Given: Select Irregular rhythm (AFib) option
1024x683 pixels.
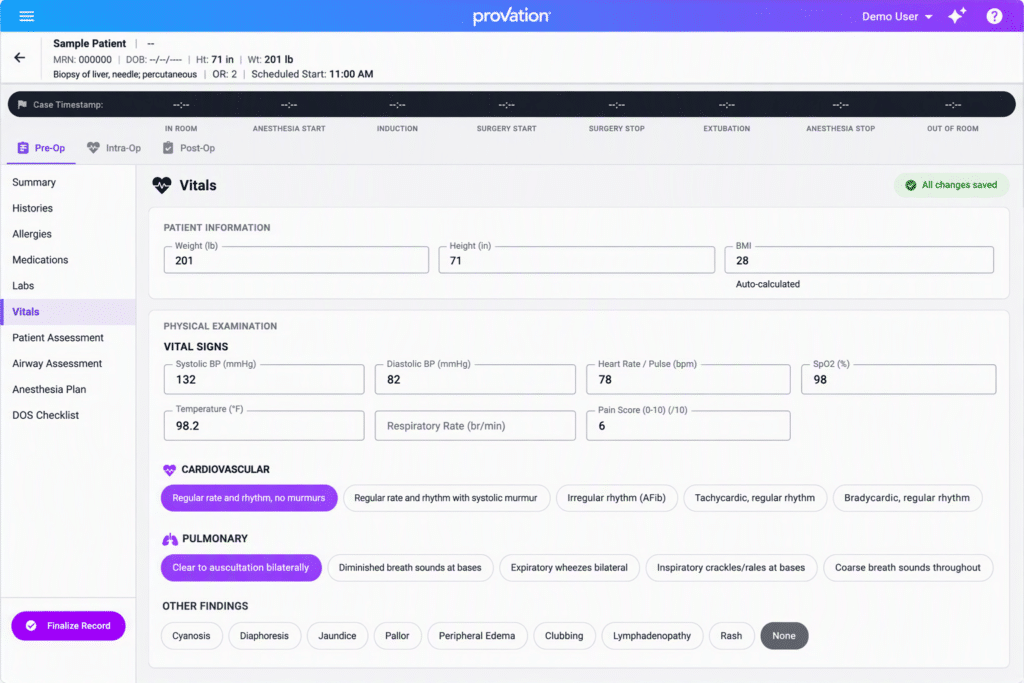Looking at the screenshot, I should pos(616,498).
